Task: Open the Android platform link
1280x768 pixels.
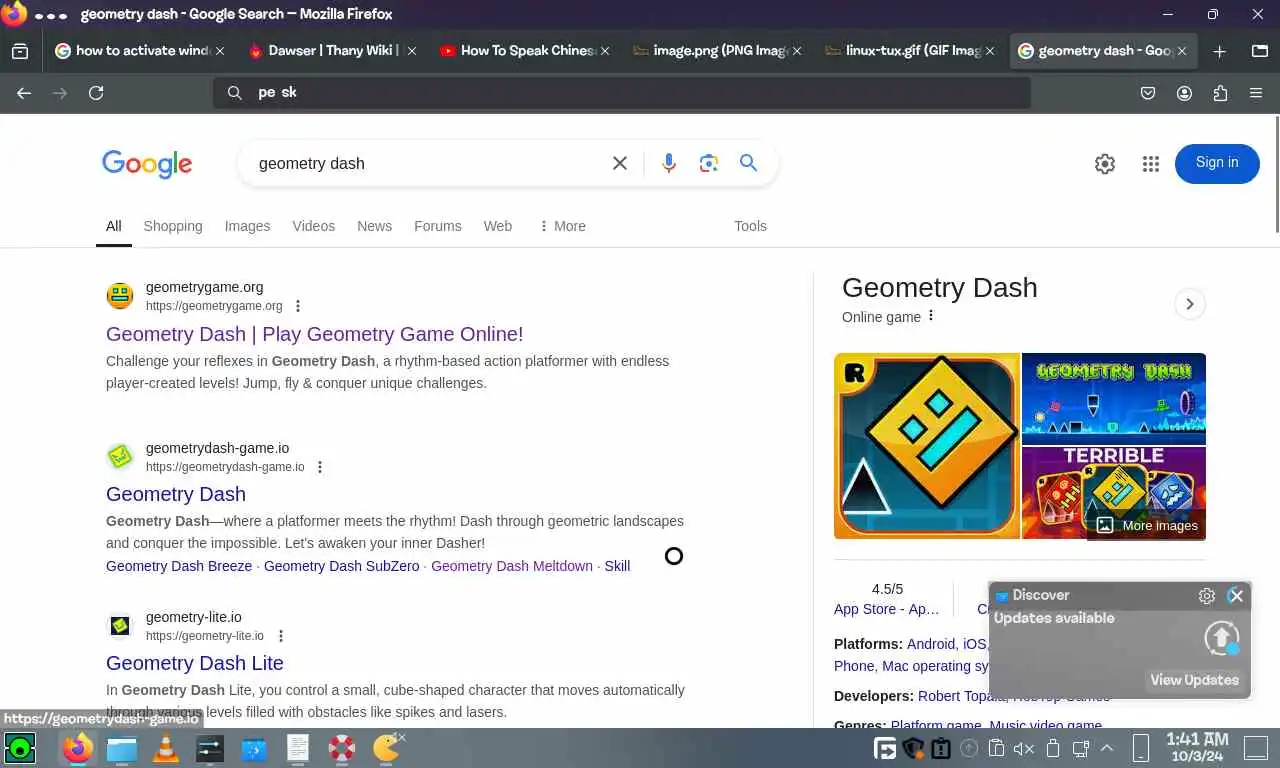Action: 931,644
